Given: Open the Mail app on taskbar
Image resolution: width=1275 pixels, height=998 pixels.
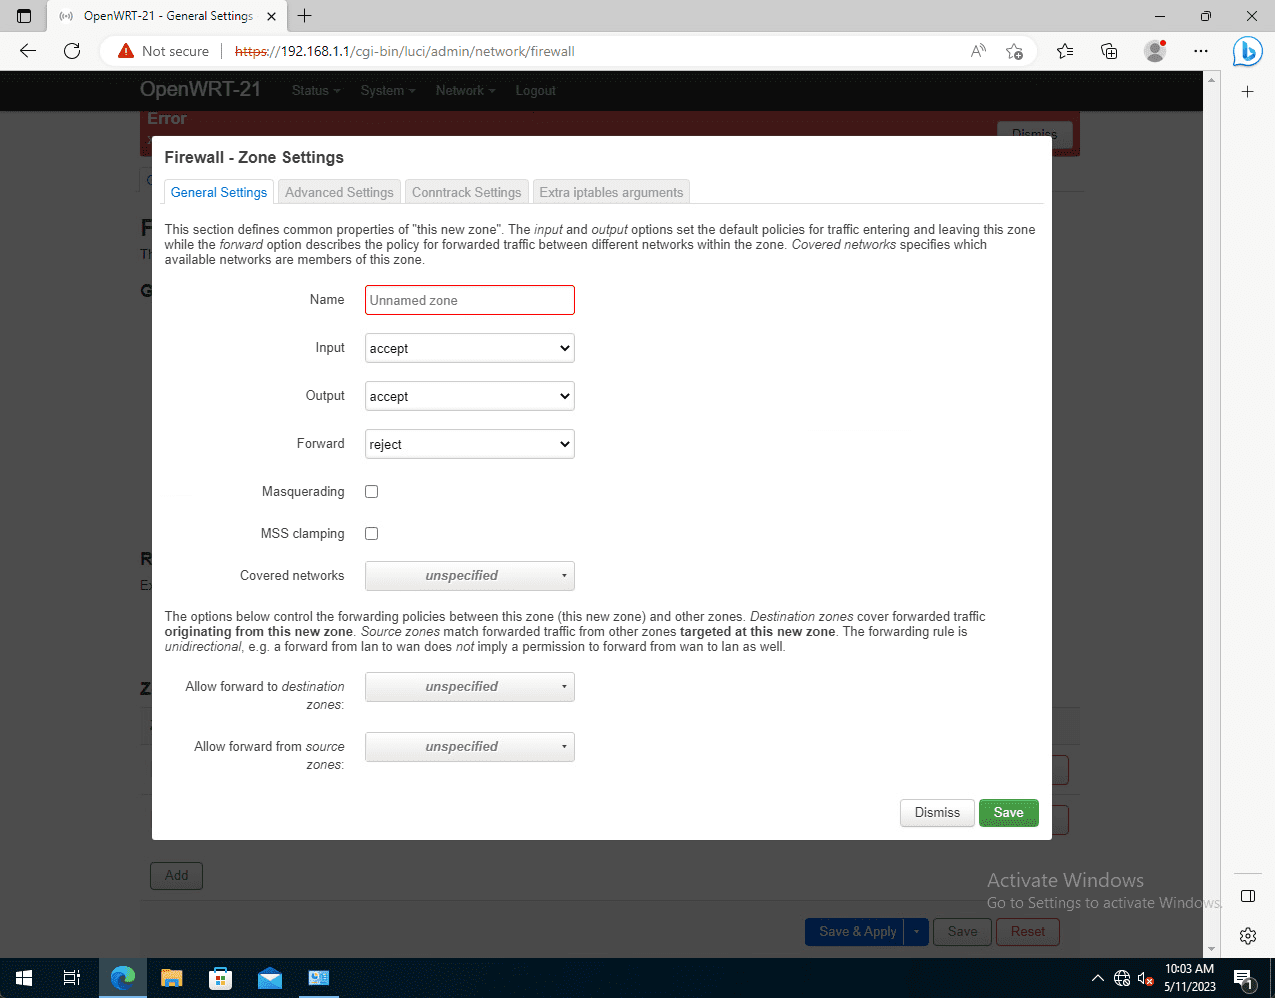Looking at the screenshot, I should pos(270,978).
